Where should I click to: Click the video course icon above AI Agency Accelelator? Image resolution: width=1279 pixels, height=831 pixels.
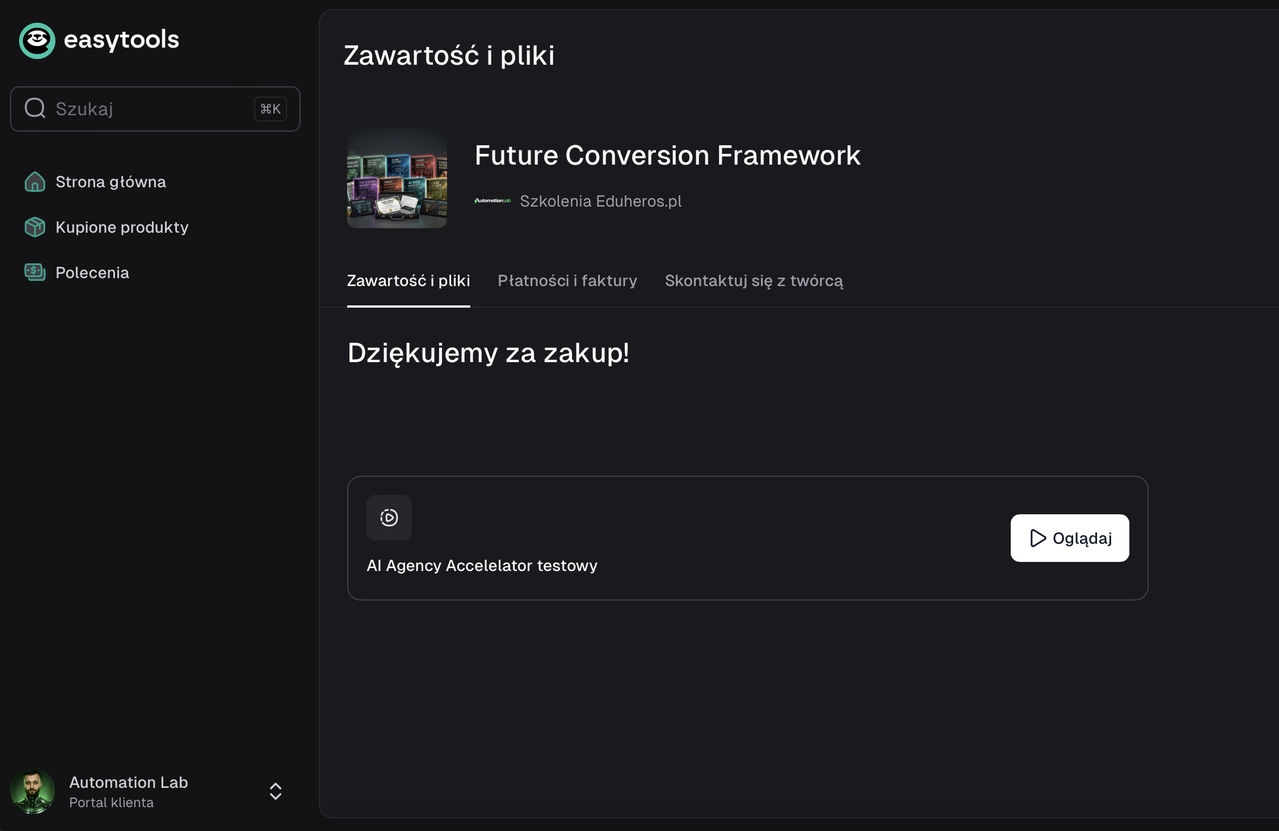coord(389,518)
